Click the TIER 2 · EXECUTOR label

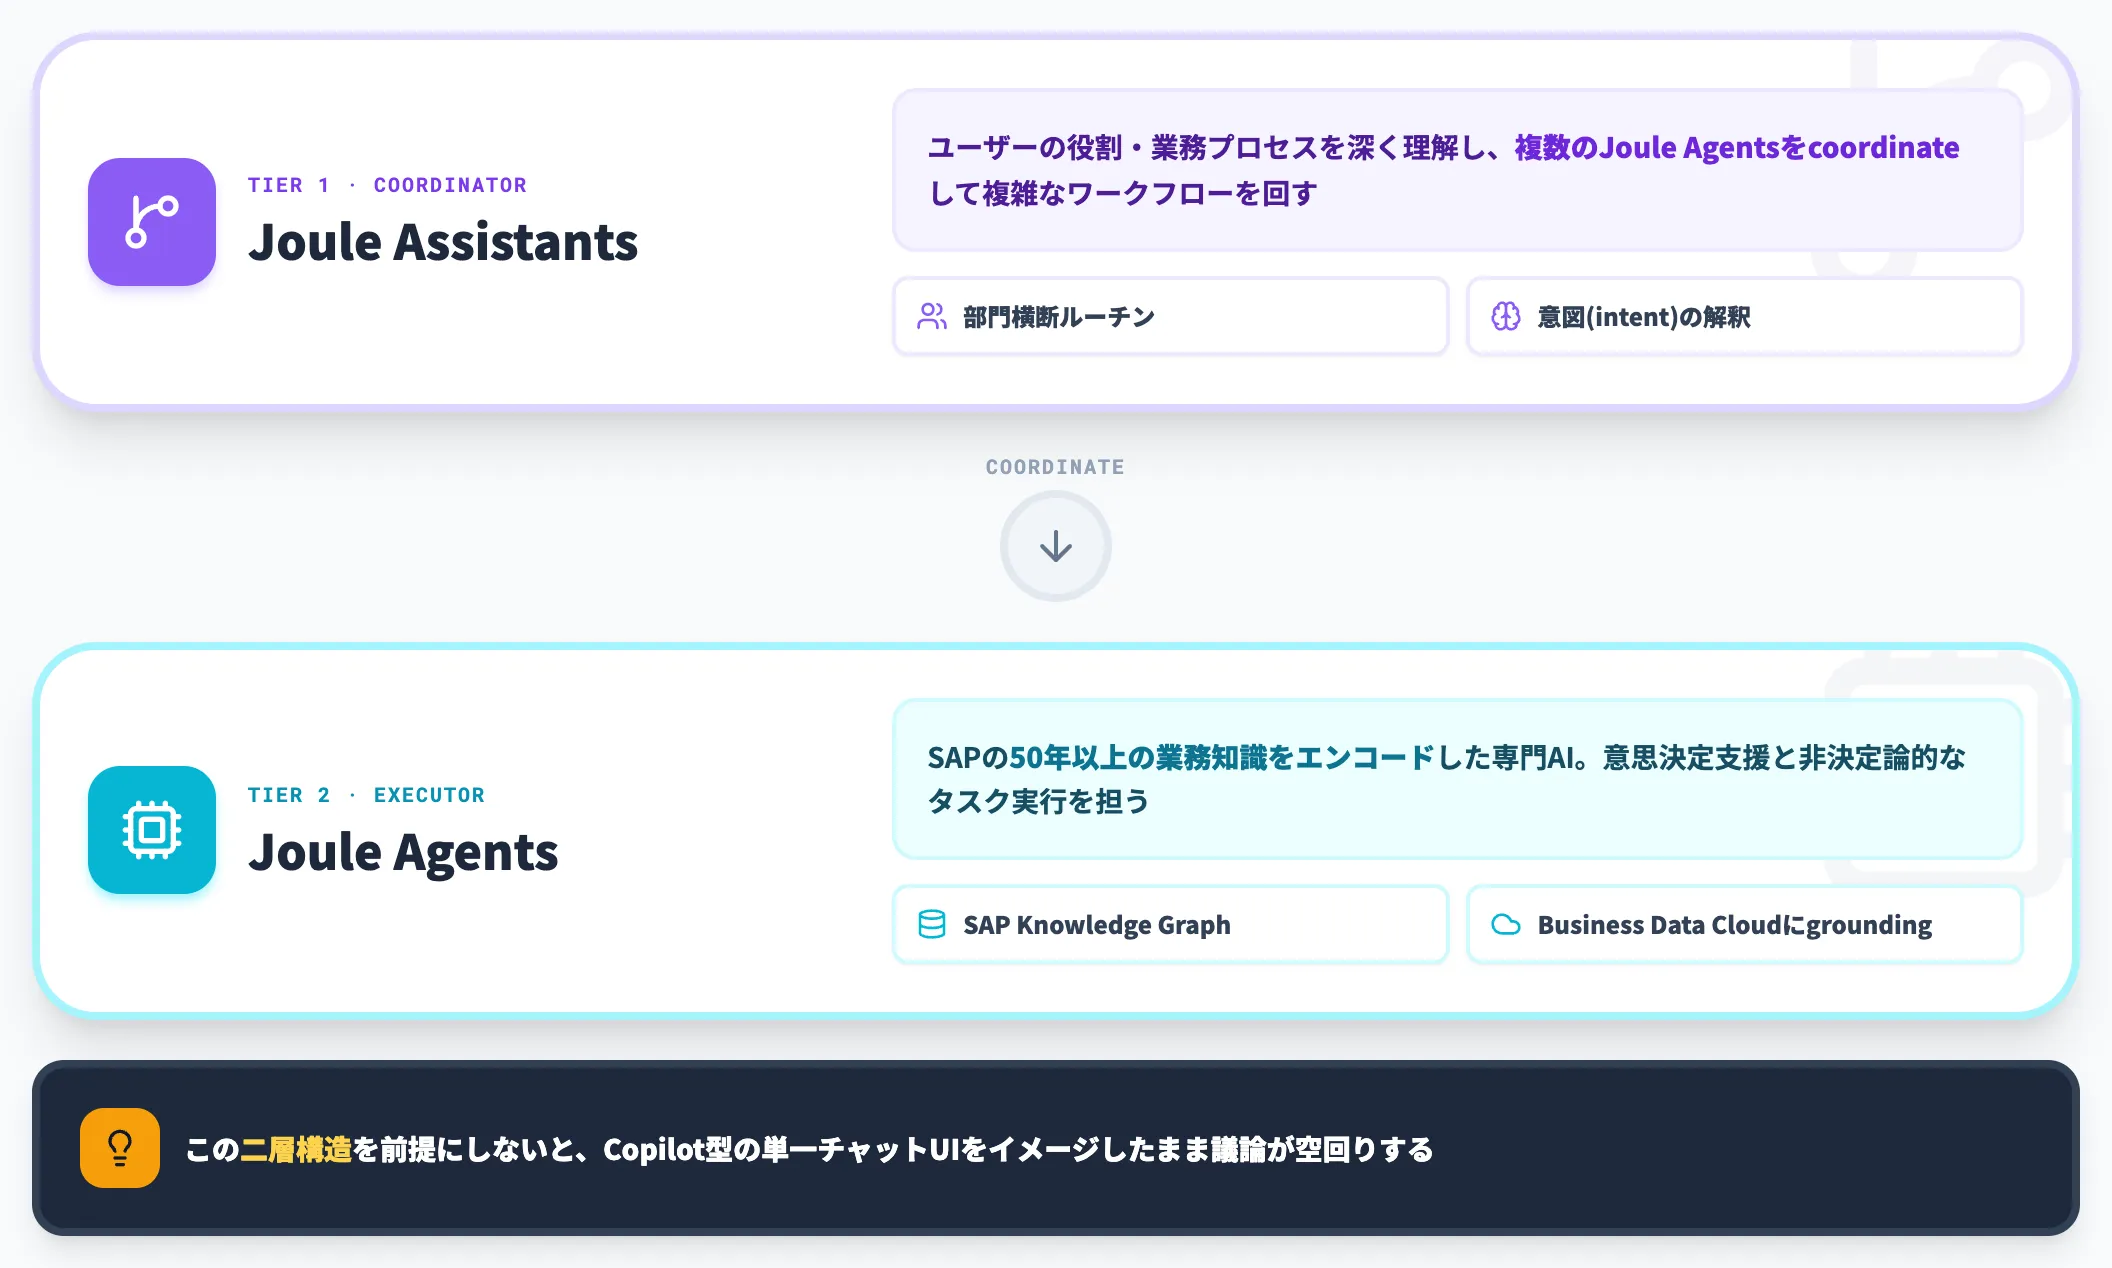[366, 795]
